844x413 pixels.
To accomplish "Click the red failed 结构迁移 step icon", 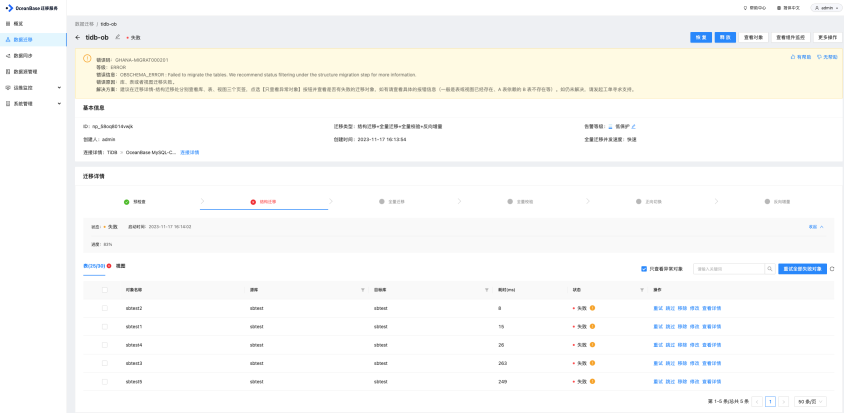I will pos(253,202).
